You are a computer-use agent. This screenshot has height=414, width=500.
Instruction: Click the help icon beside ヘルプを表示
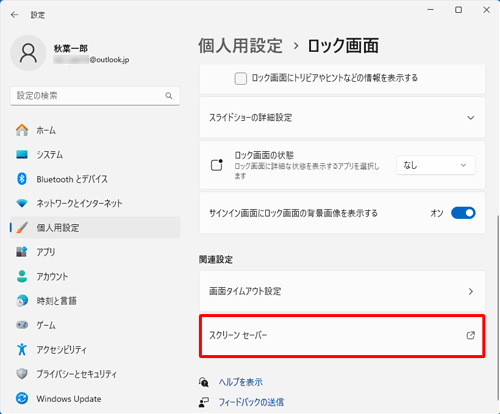coord(204,382)
